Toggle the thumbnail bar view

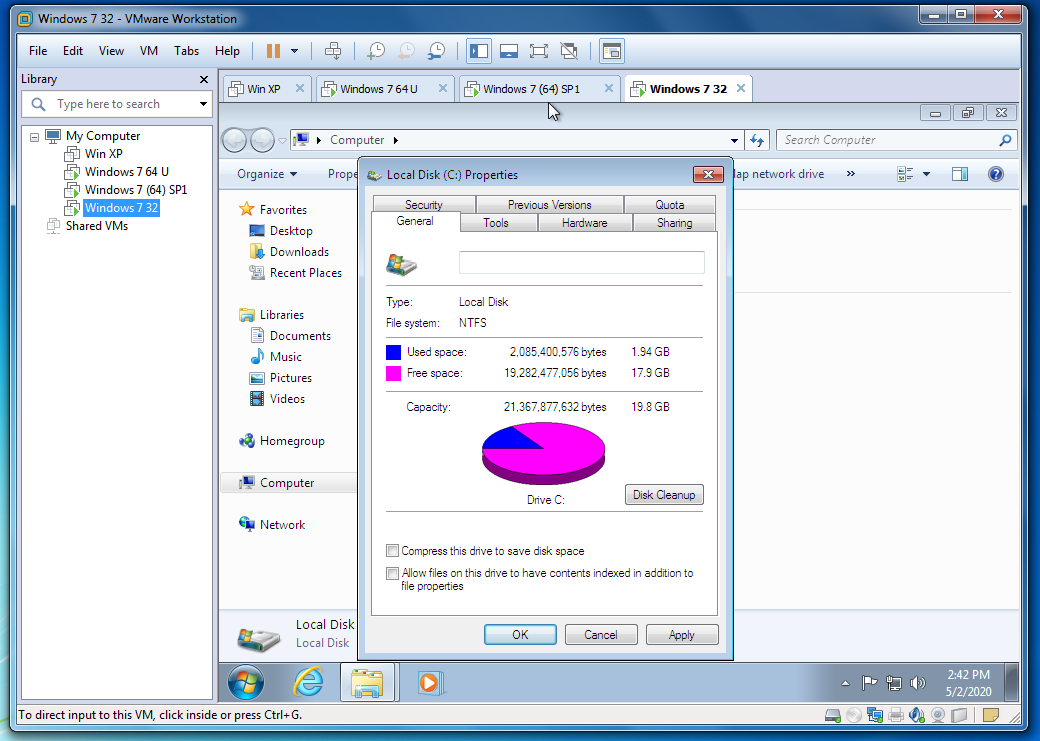[x=509, y=51]
